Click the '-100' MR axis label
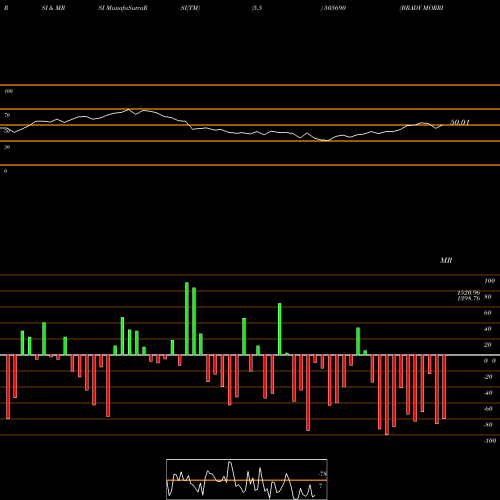500x500 pixels. coord(490,441)
